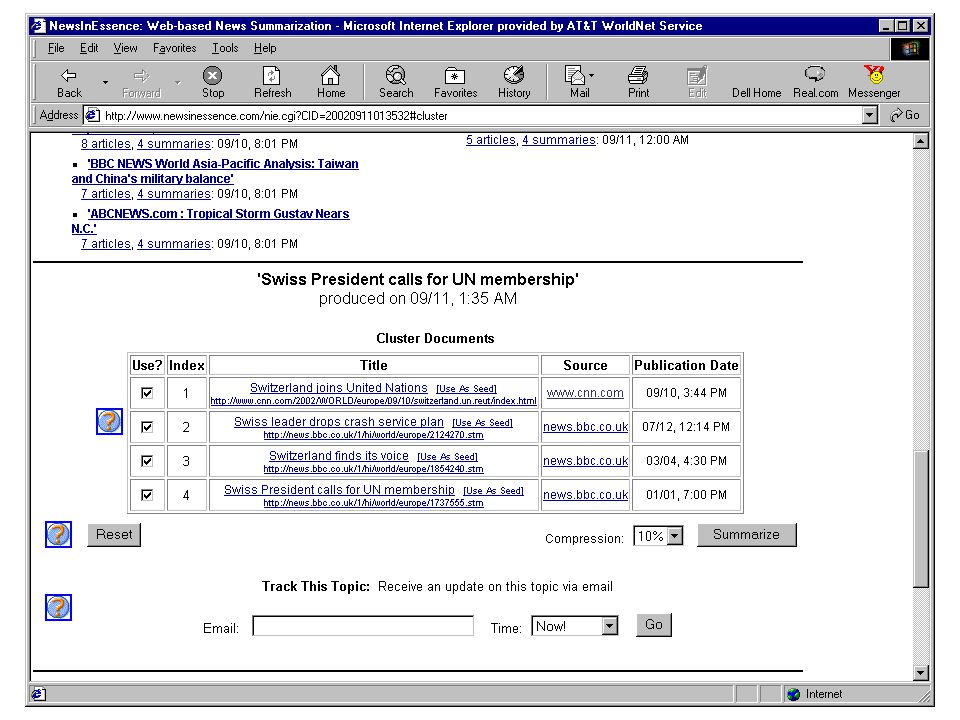960x720 pixels.
Task: Click the Address URL field
Action: click(x=481, y=115)
